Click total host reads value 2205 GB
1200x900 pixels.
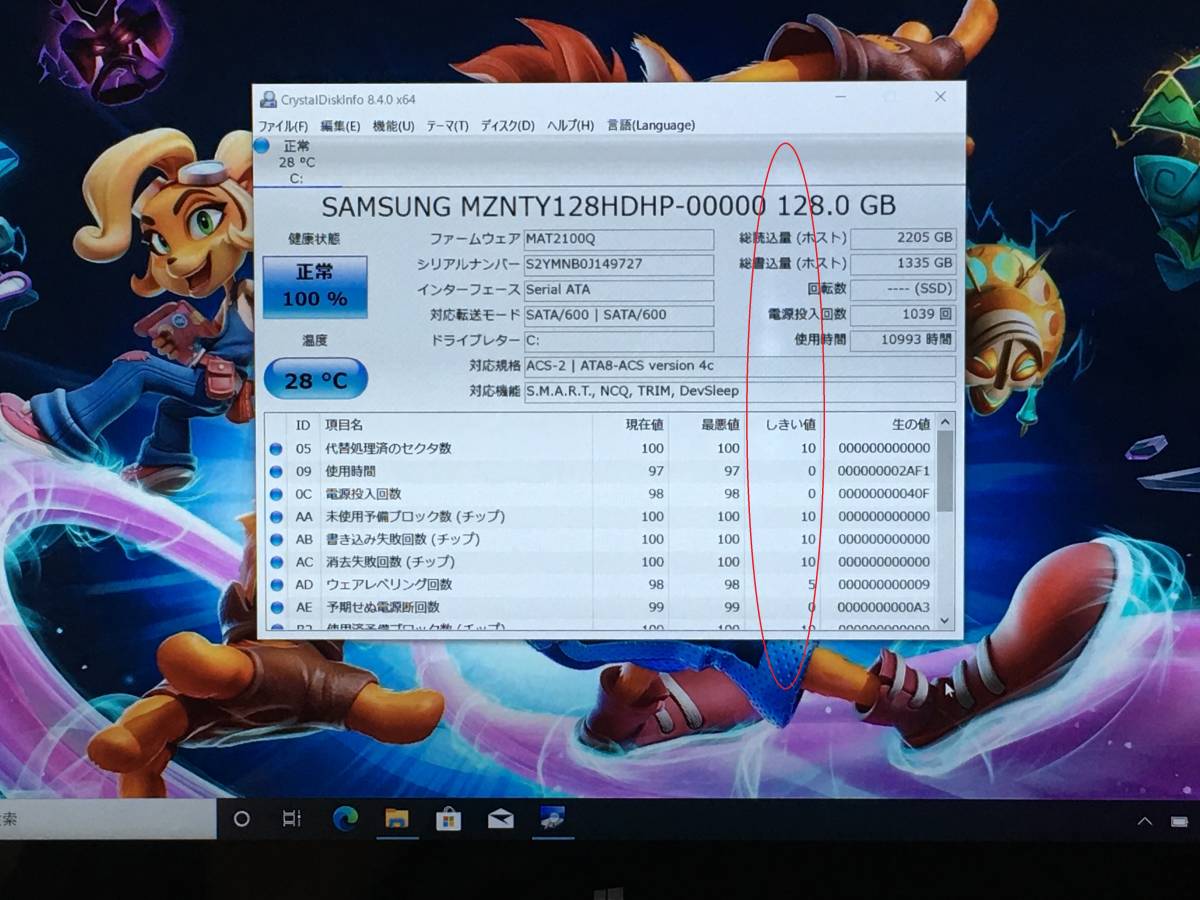(904, 238)
